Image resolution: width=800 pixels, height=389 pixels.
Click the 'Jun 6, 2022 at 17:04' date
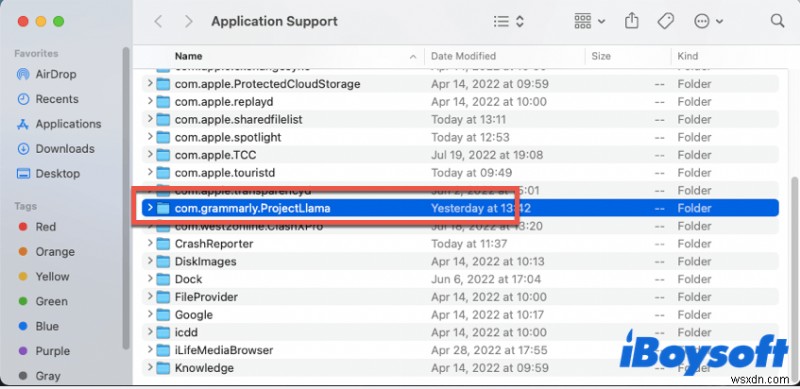(486, 279)
